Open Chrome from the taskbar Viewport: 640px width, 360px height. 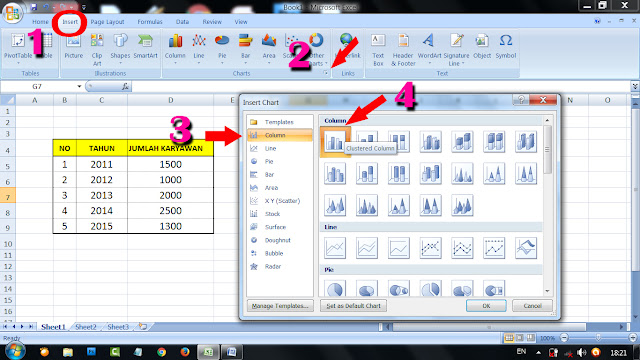point(161,352)
